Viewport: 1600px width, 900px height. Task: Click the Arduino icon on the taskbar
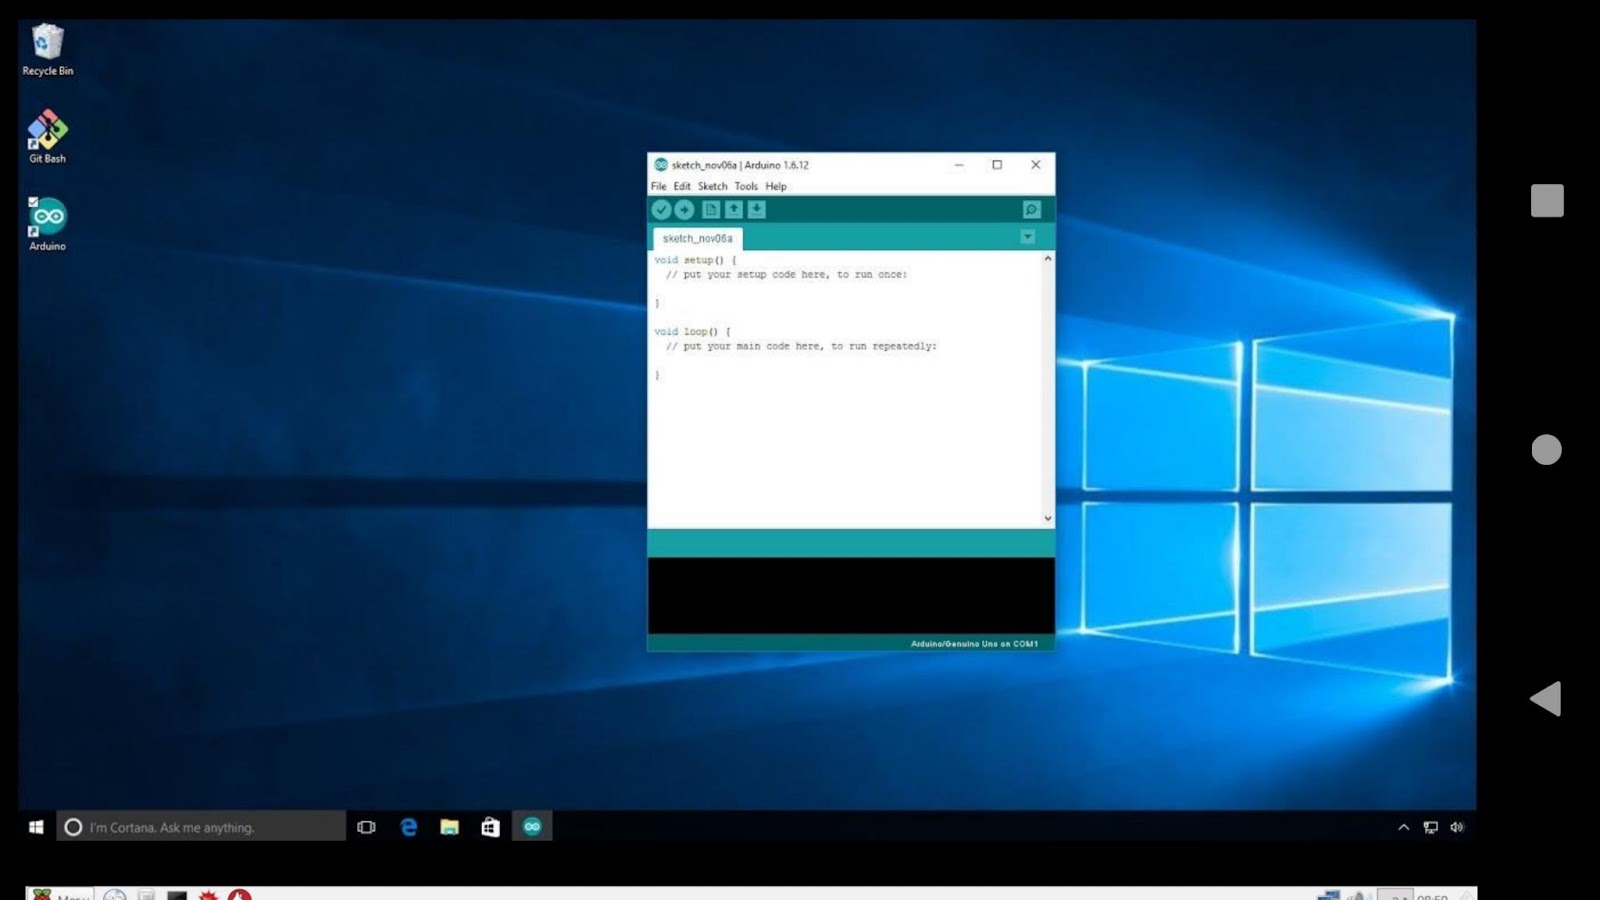pos(532,826)
